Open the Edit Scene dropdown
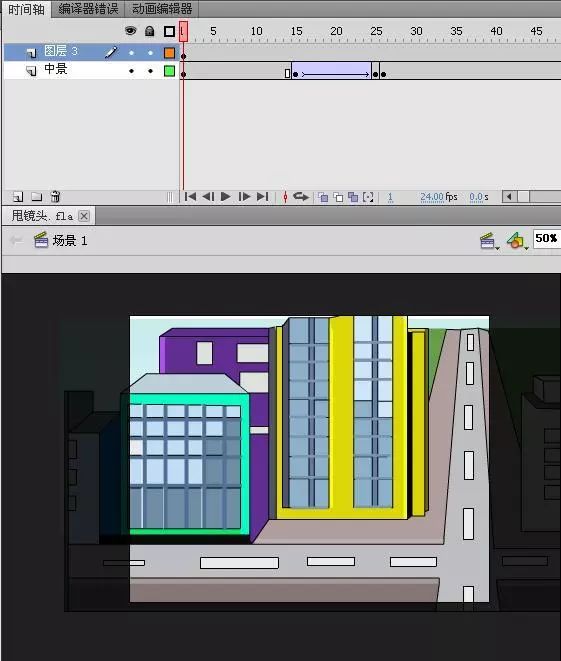 click(x=489, y=241)
